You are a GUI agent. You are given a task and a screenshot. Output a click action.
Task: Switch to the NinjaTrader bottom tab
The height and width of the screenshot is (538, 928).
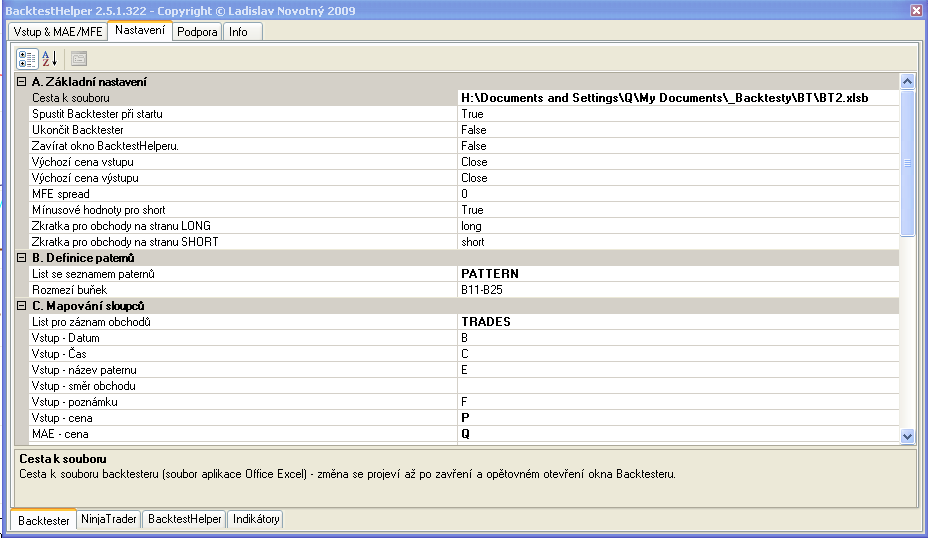(x=109, y=519)
